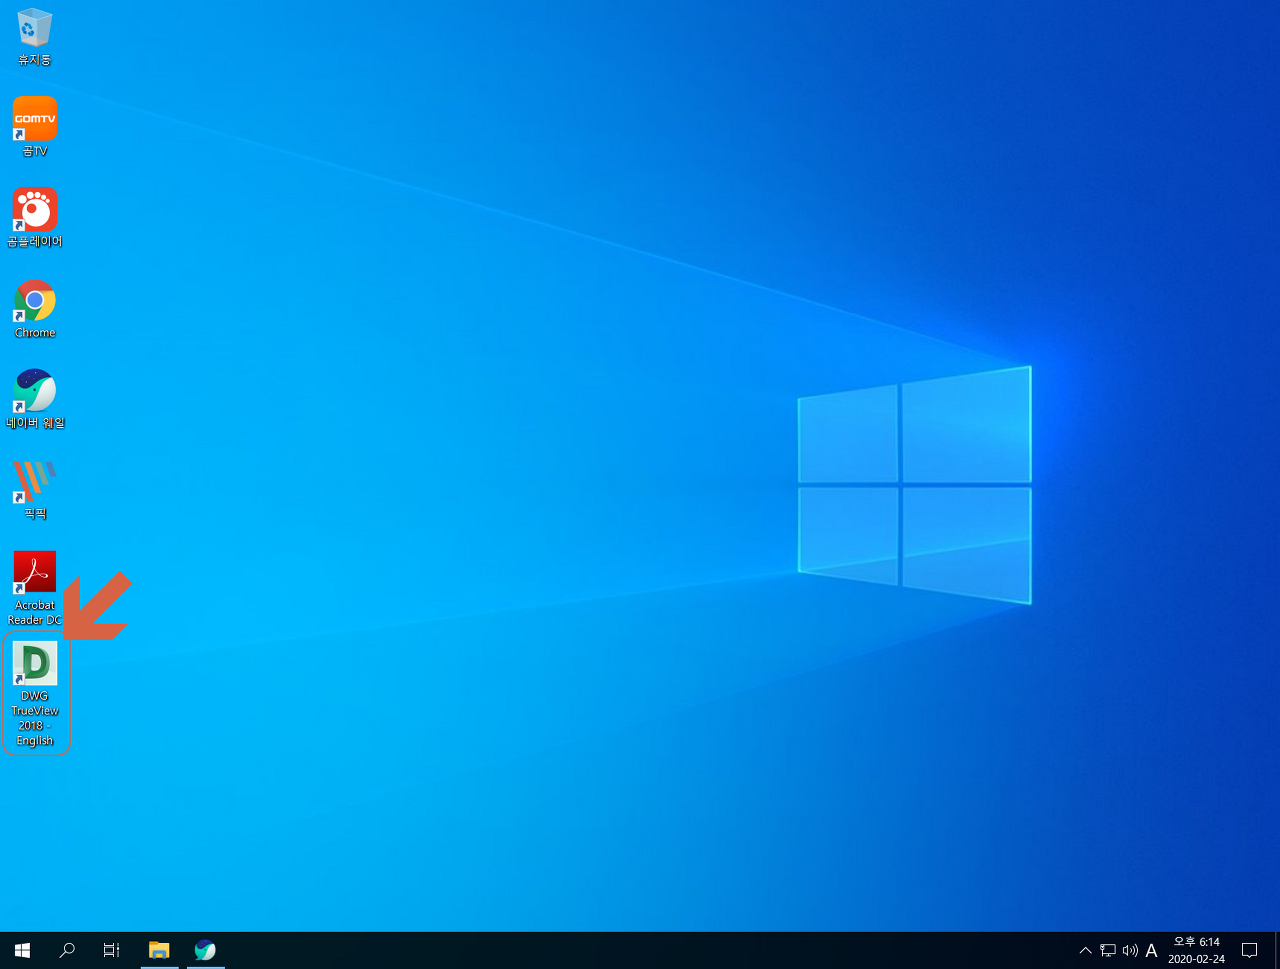Open network status tray icon
This screenshot has height=969, width=1280.
(1108, 951)
